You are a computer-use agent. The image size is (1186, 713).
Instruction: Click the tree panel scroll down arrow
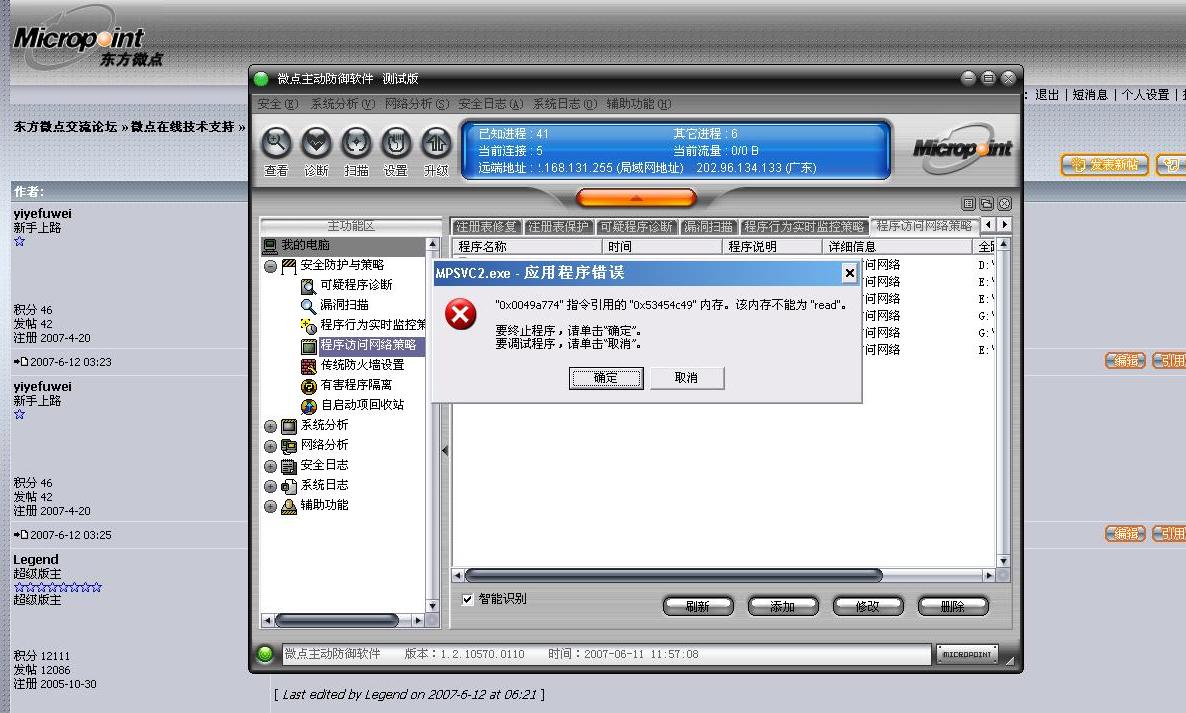pyautogui.click(x=433, y=606)
